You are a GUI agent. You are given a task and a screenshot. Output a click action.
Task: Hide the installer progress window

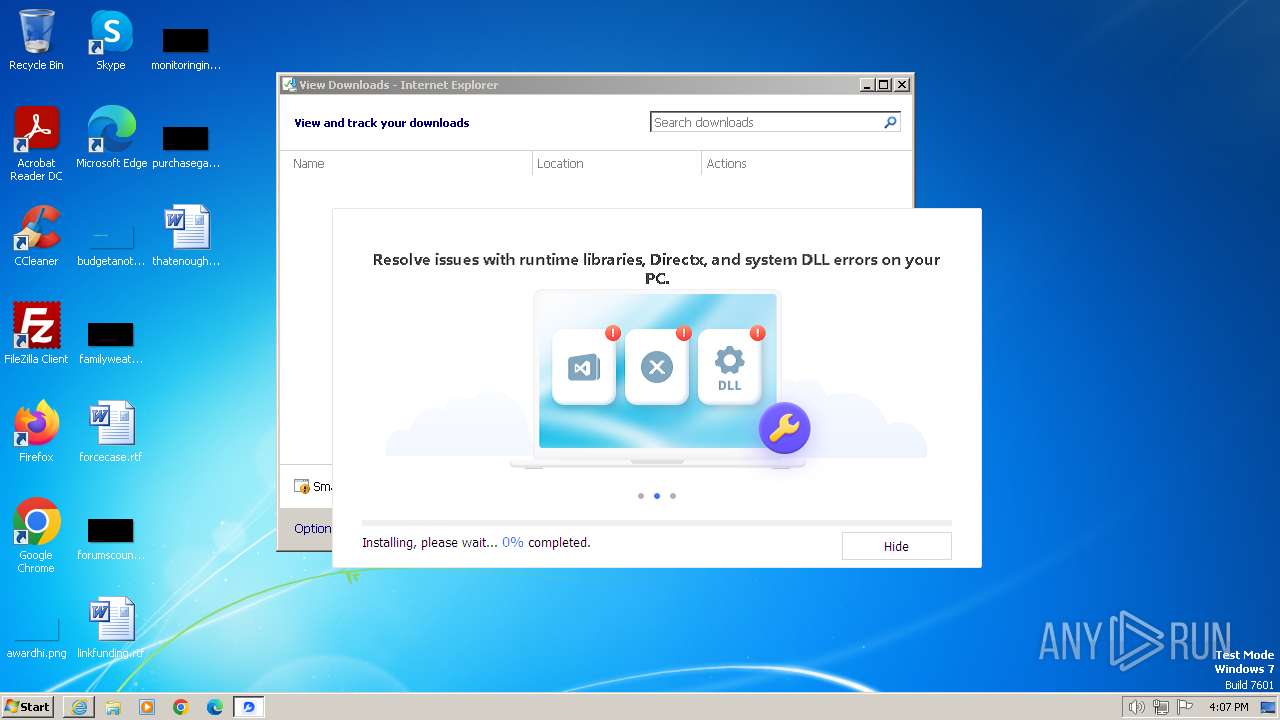(x=896, y=546)
